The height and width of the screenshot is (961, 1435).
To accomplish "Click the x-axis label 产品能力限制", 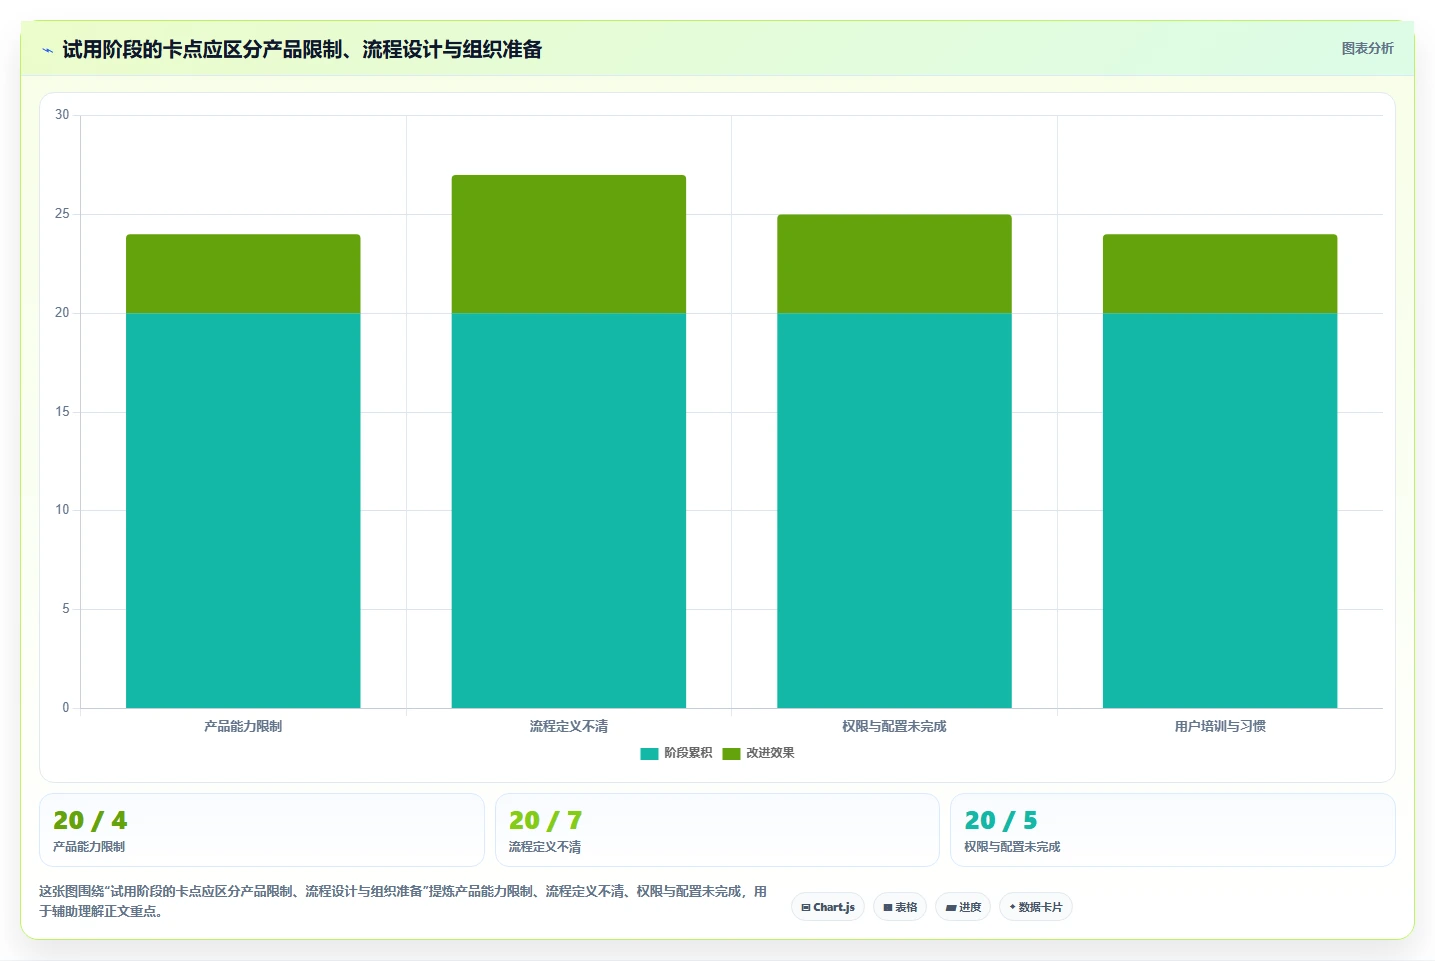I will pyautogui.click(x=243, y=726).
